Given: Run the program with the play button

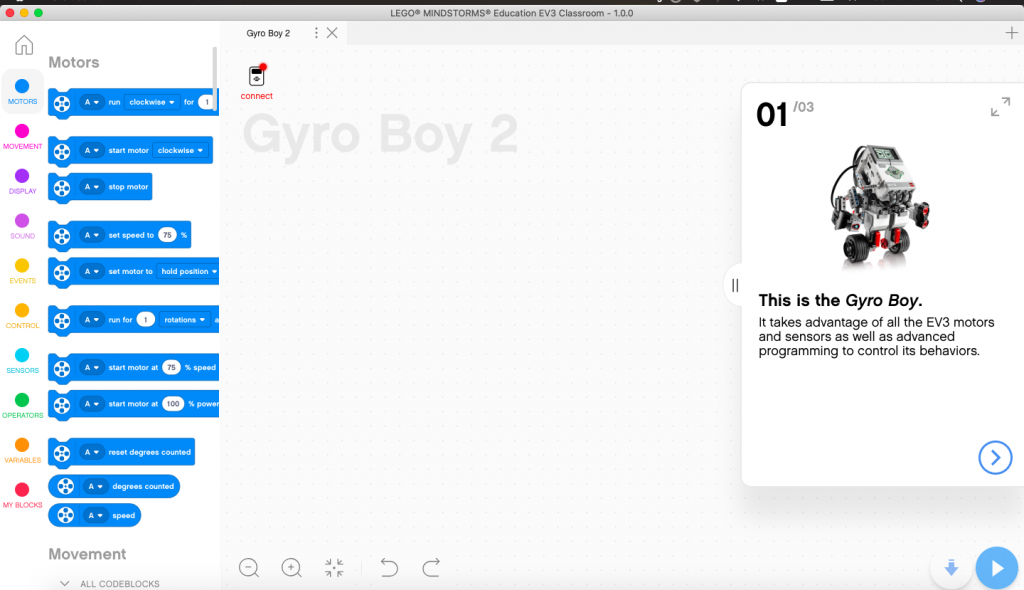Looking at the screenshot, I should [x=996, y=567].
